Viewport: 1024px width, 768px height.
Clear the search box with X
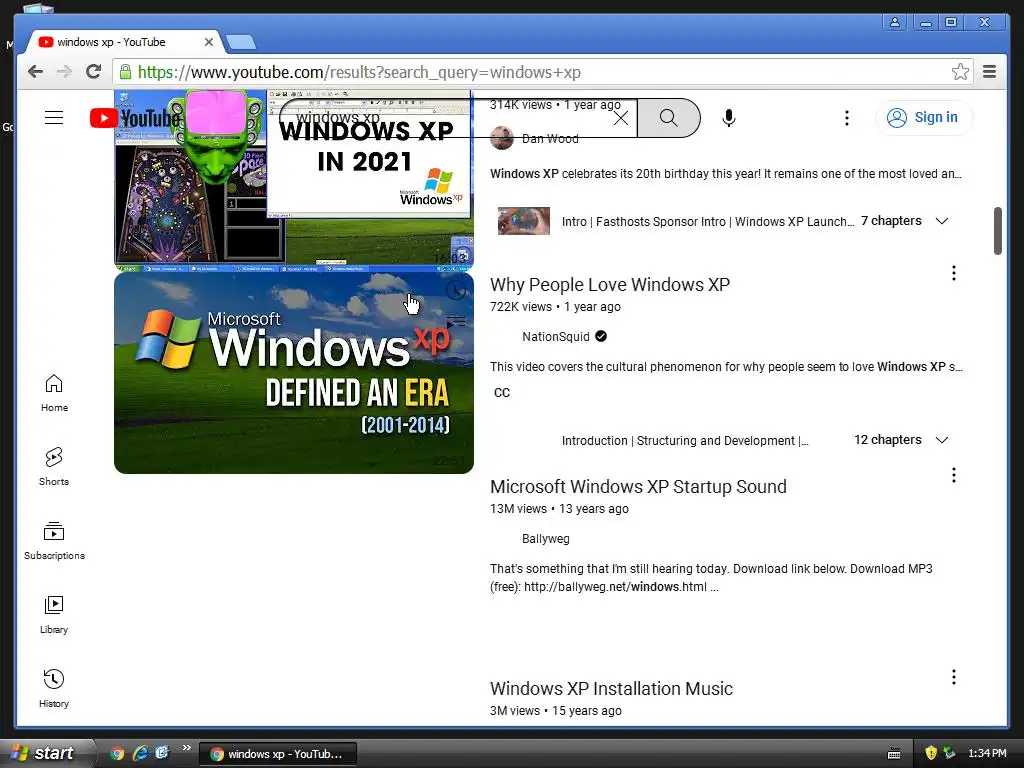[620, 118]
